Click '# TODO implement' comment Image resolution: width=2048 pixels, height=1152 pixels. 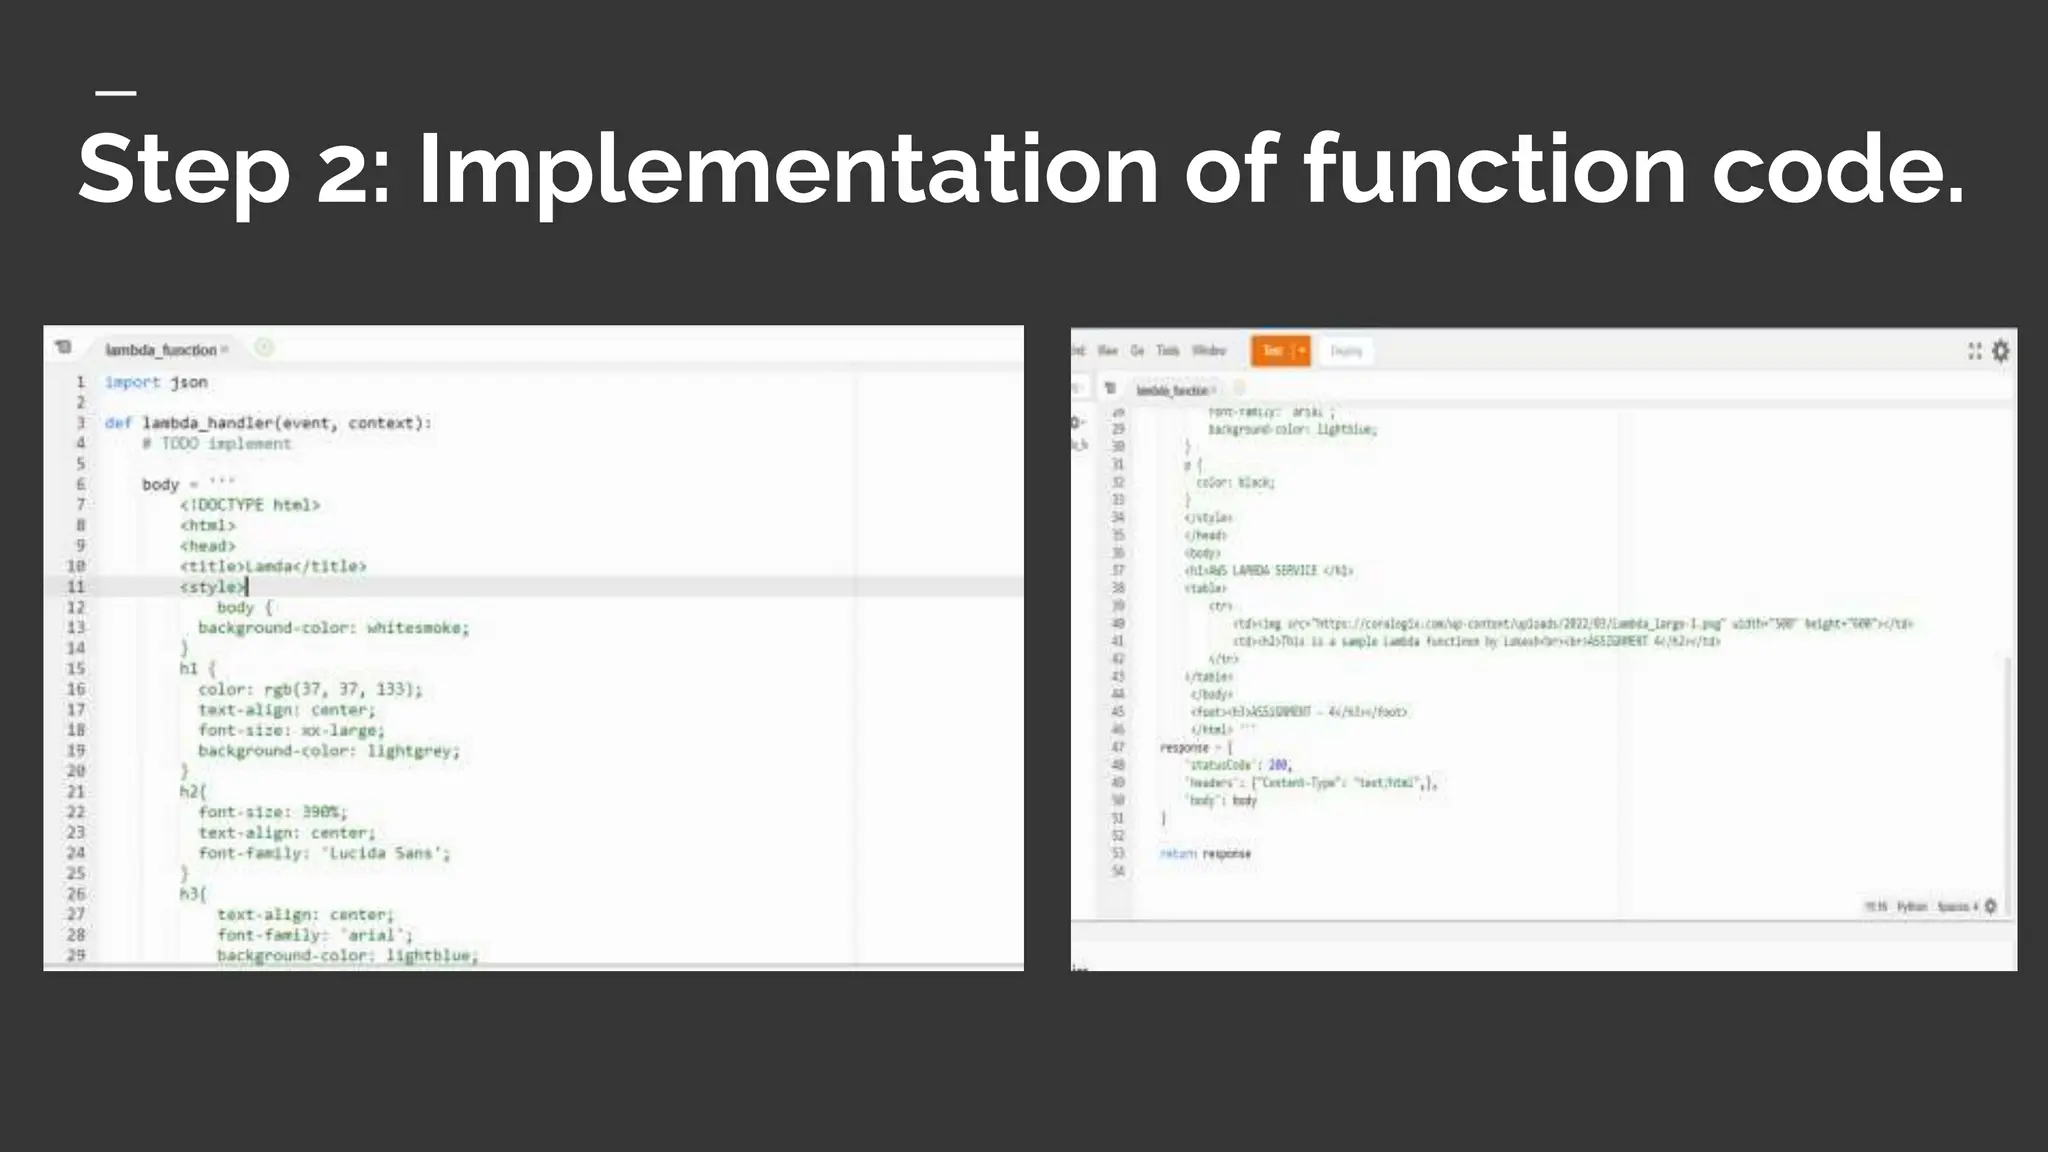click(x=216, y=443)
